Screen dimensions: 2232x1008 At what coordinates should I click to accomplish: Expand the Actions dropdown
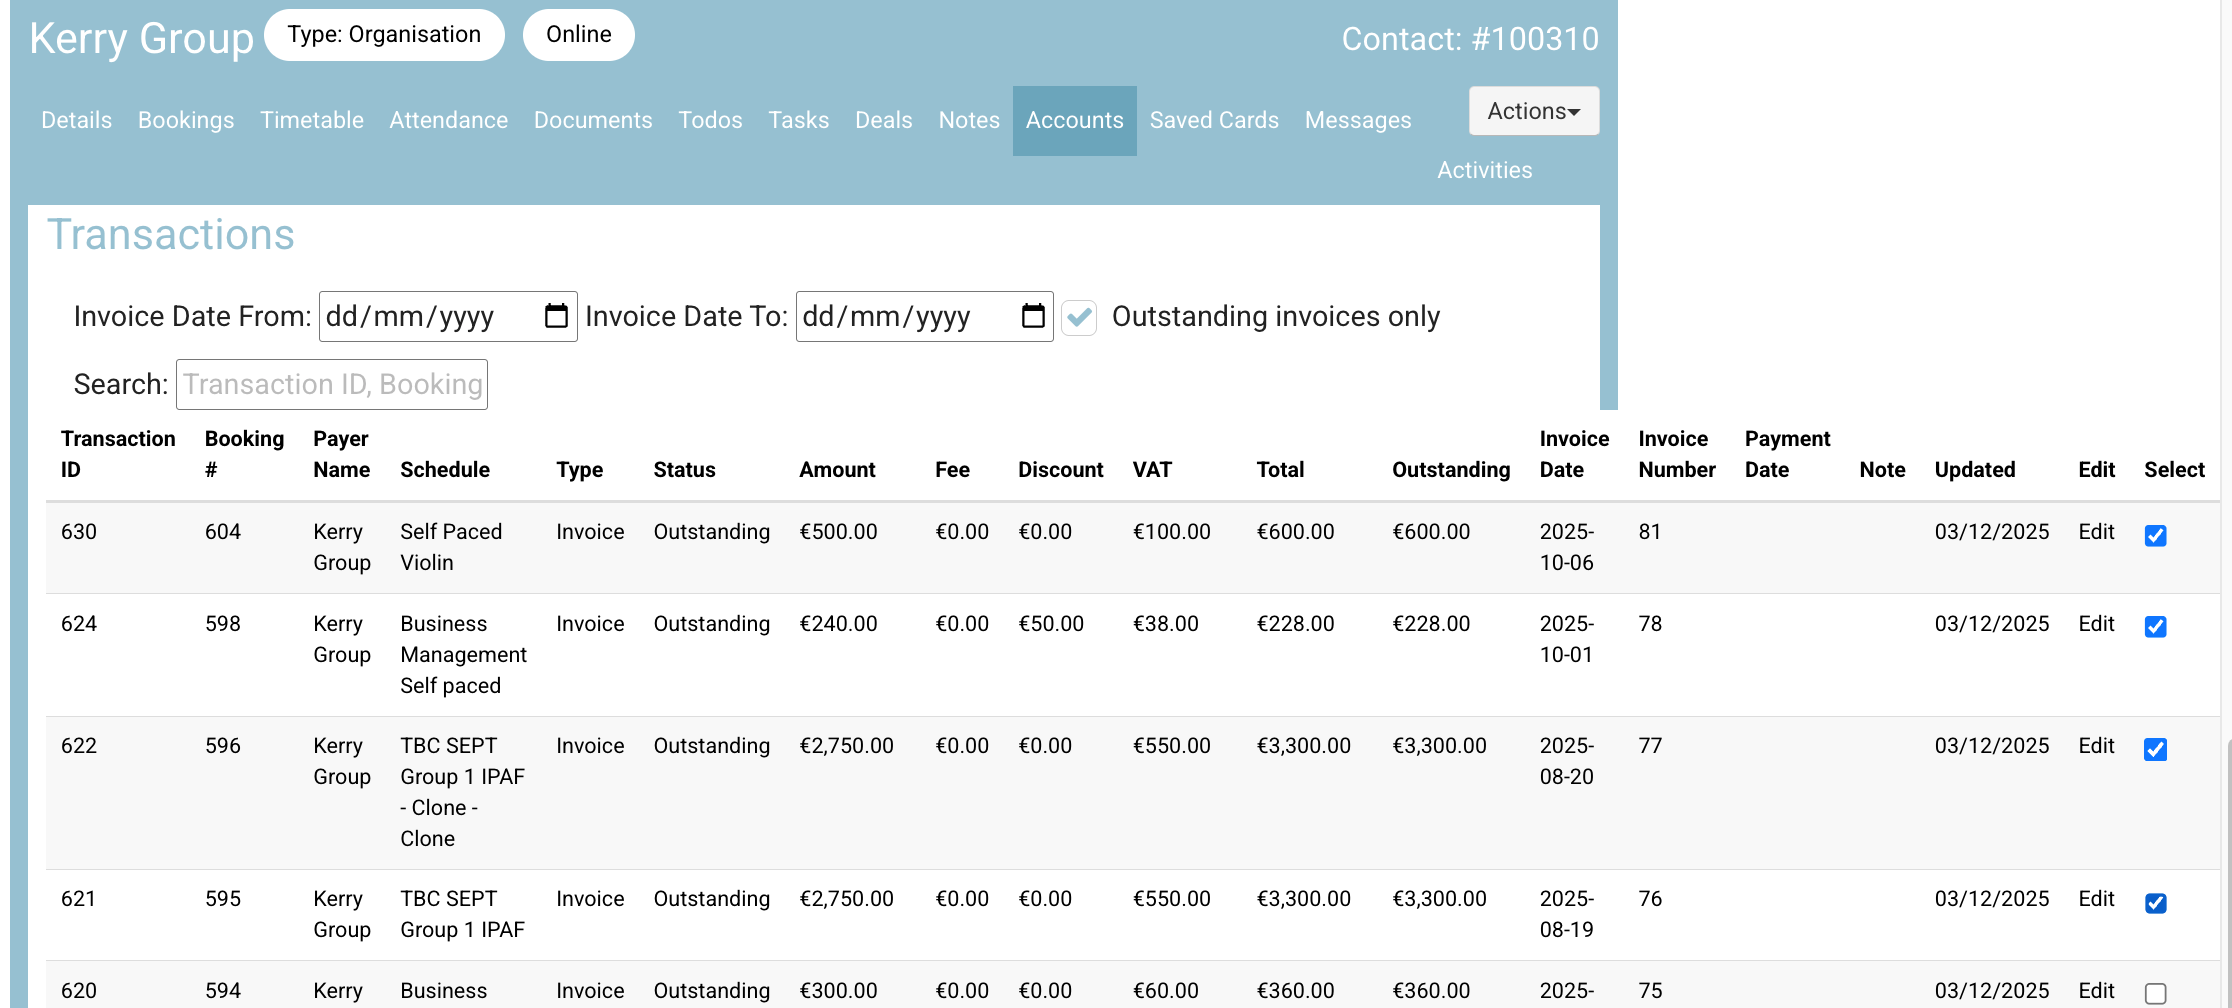(1533, 111)
